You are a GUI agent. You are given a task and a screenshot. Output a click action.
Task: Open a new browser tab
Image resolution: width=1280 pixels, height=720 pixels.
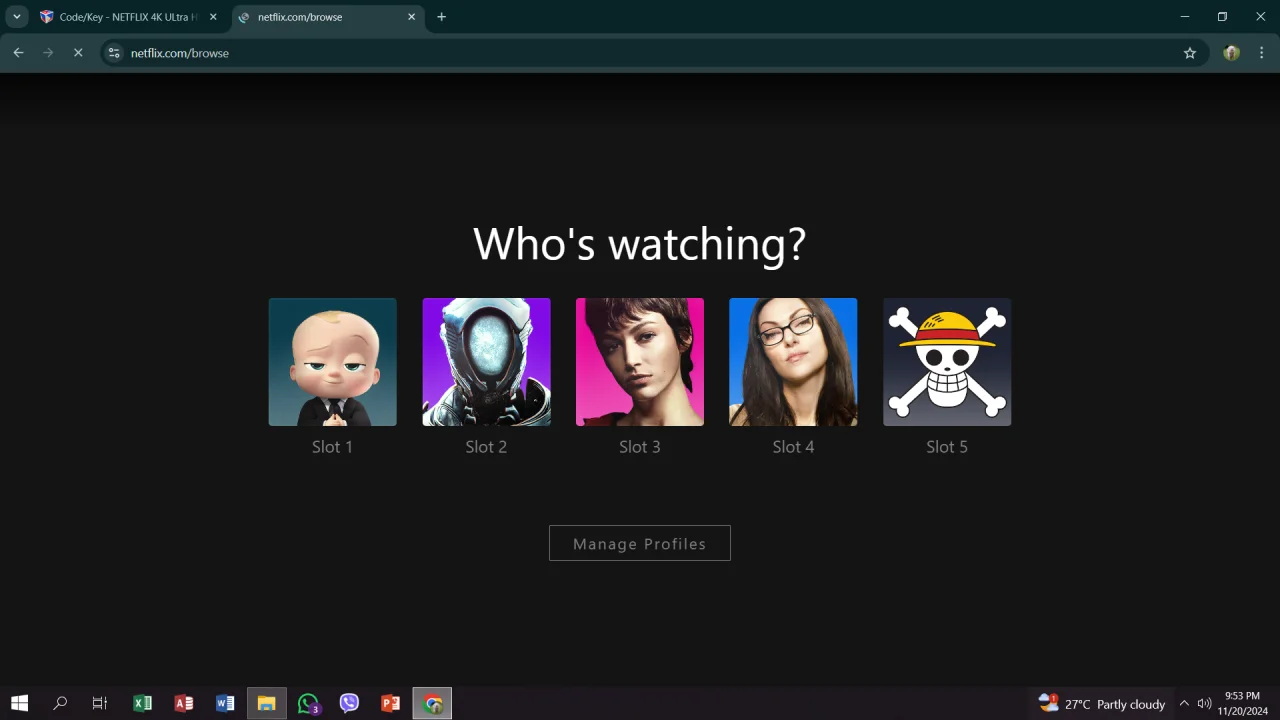click(442, 17)
